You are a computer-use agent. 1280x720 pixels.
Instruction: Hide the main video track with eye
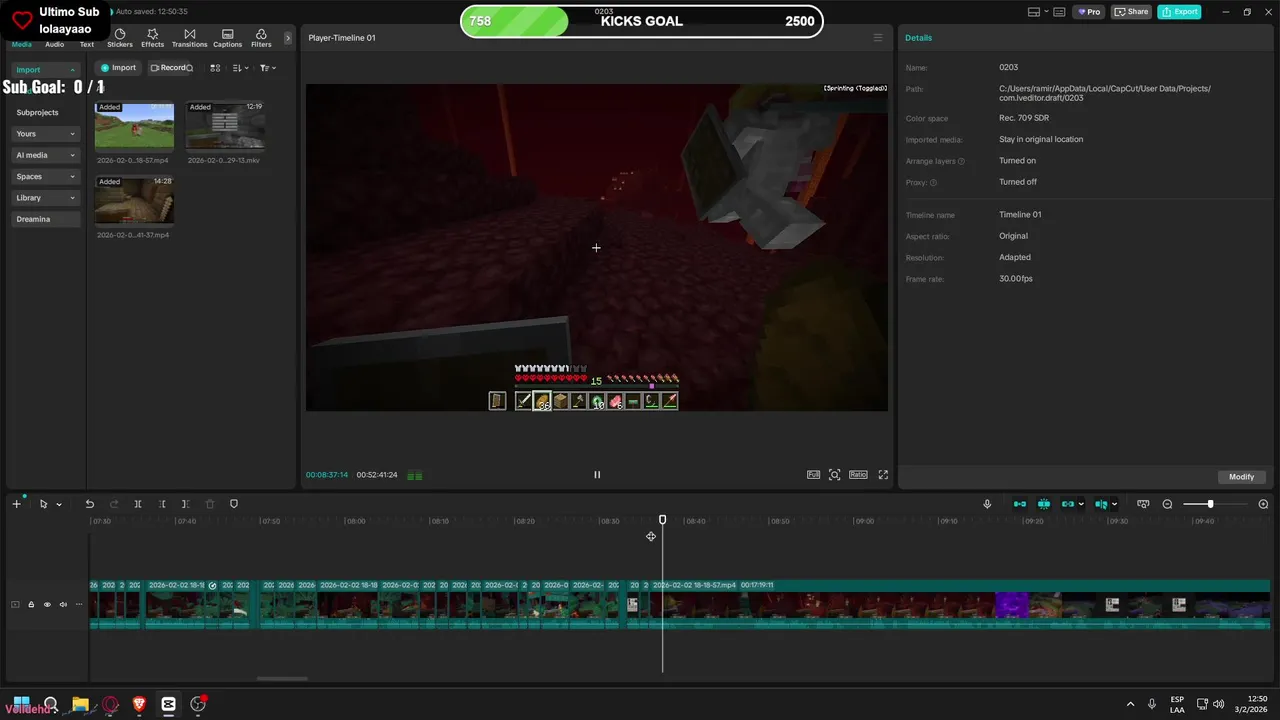tap(47, 604)
